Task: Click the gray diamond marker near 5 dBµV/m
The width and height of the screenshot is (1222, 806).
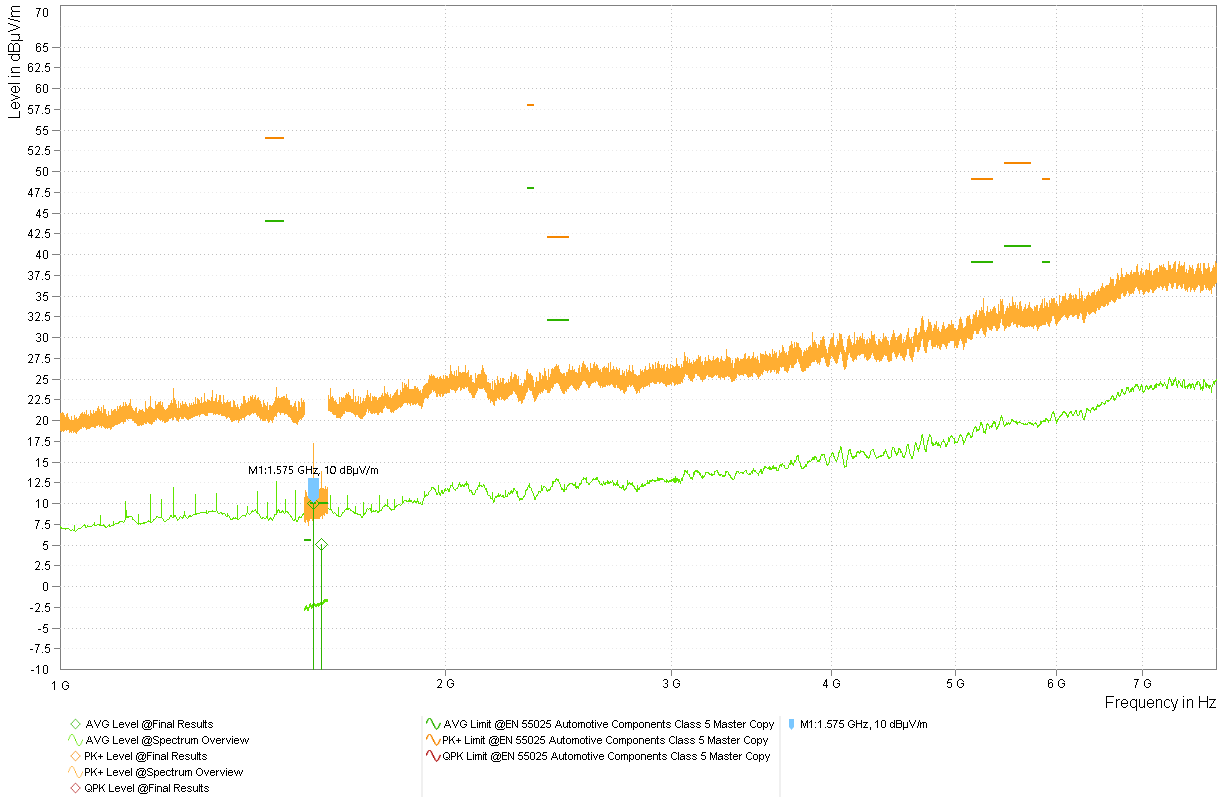Action: point(322,545)
